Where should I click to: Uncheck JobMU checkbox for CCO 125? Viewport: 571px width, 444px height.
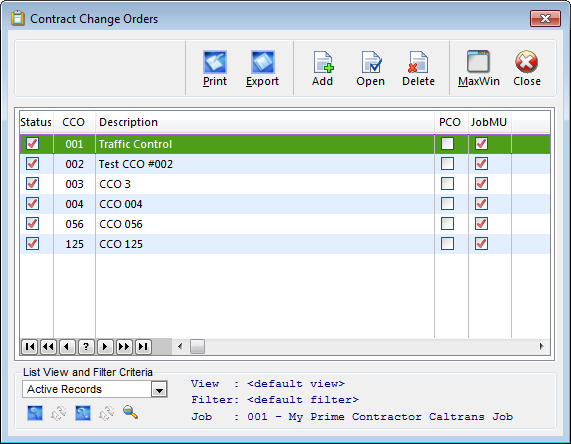click(481, 244)
